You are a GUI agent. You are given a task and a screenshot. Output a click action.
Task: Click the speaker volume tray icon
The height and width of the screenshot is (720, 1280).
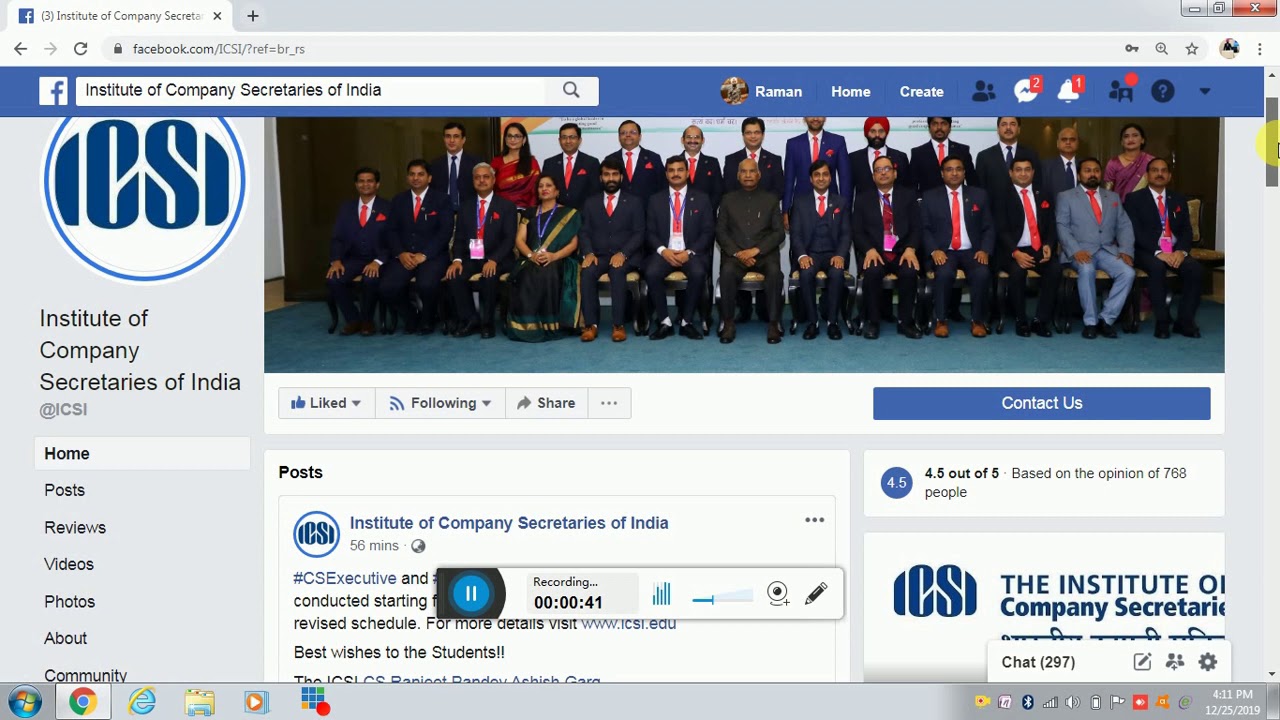click(1072, 702)
